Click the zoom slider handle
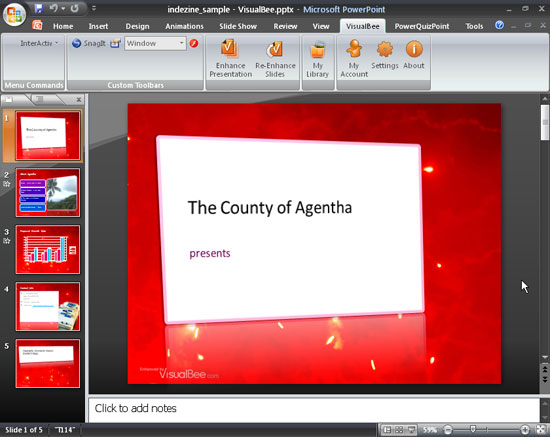Image resolution: width=550 pixels, height=437 pixels. pyautogui.click(x=473, y=429)
